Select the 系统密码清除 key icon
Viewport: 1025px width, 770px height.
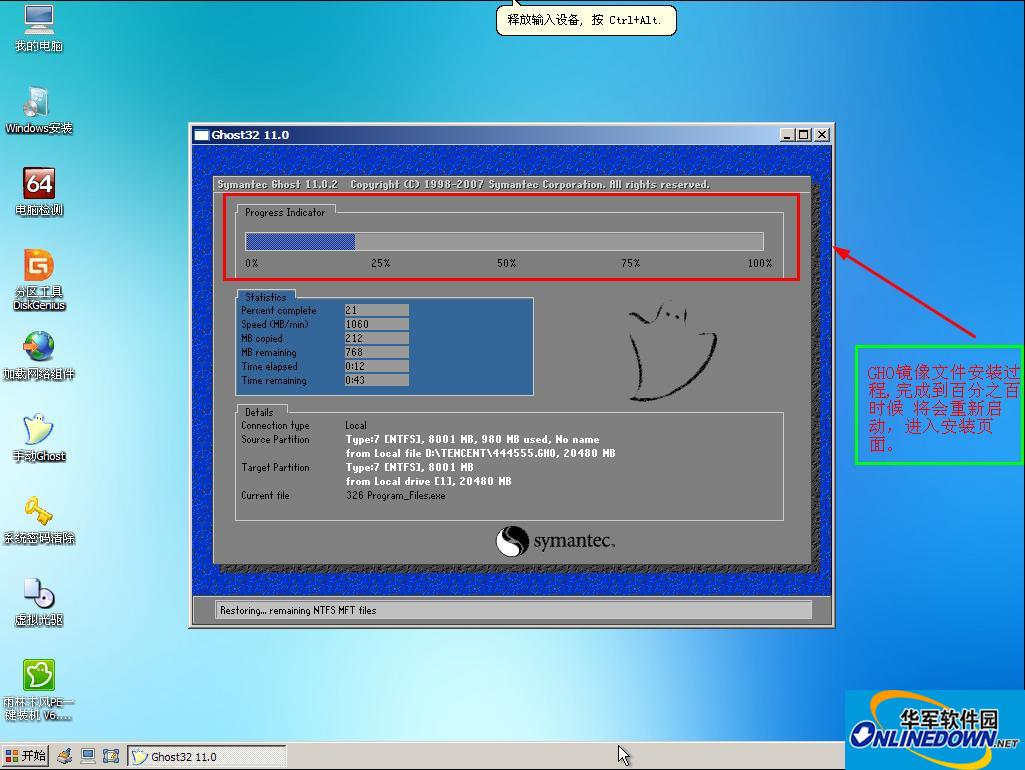pyautogui.click(x=39, y=520)
